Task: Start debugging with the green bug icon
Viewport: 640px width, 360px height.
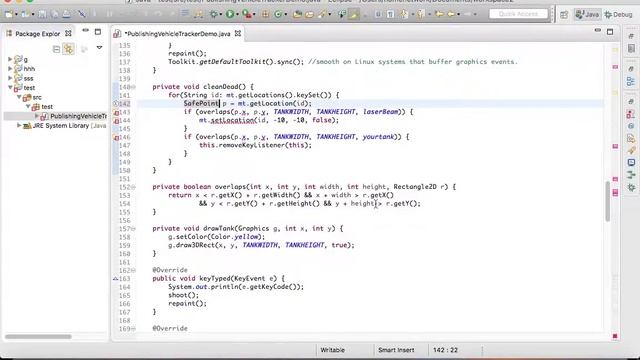Action: pos(213,14)
